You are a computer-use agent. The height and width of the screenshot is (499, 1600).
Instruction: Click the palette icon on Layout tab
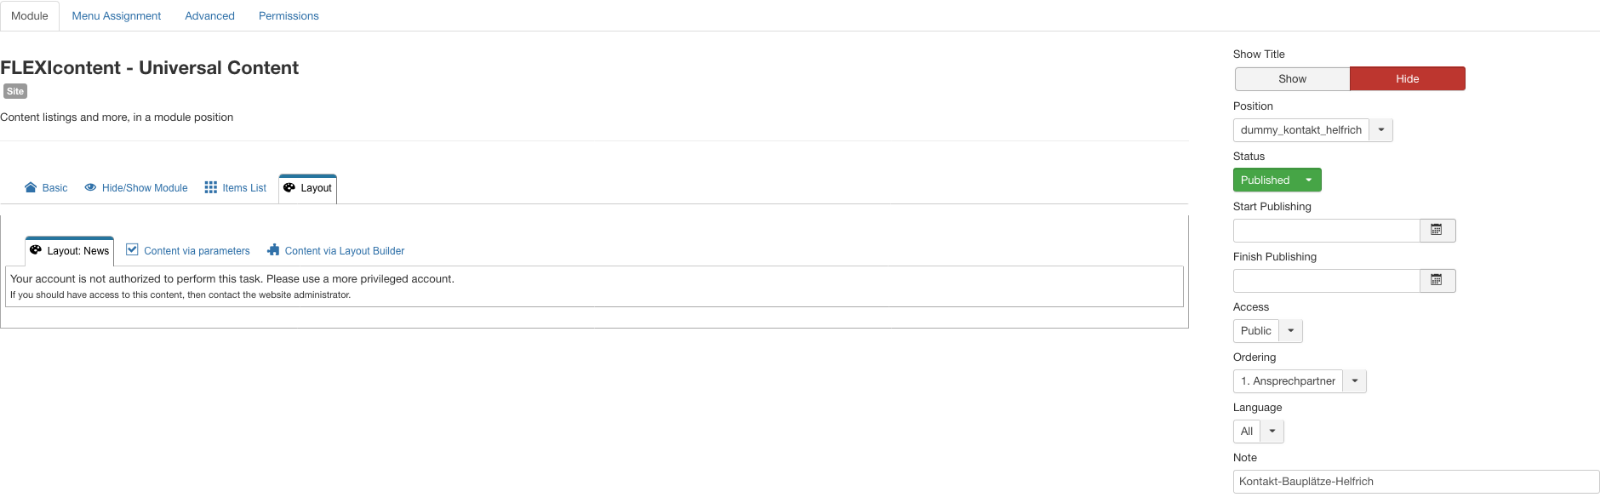coord(289,187)
